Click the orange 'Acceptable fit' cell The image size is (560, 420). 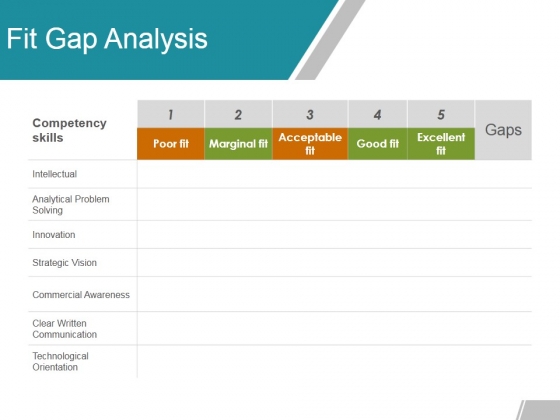tap(310, 144)
